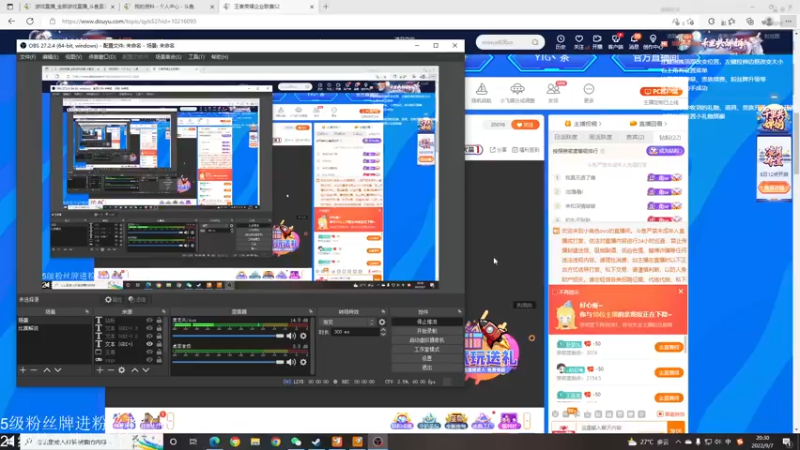800x450 pixels.
Task: Pop out the 场景 dock panel icon
Action: coord(87,311)
